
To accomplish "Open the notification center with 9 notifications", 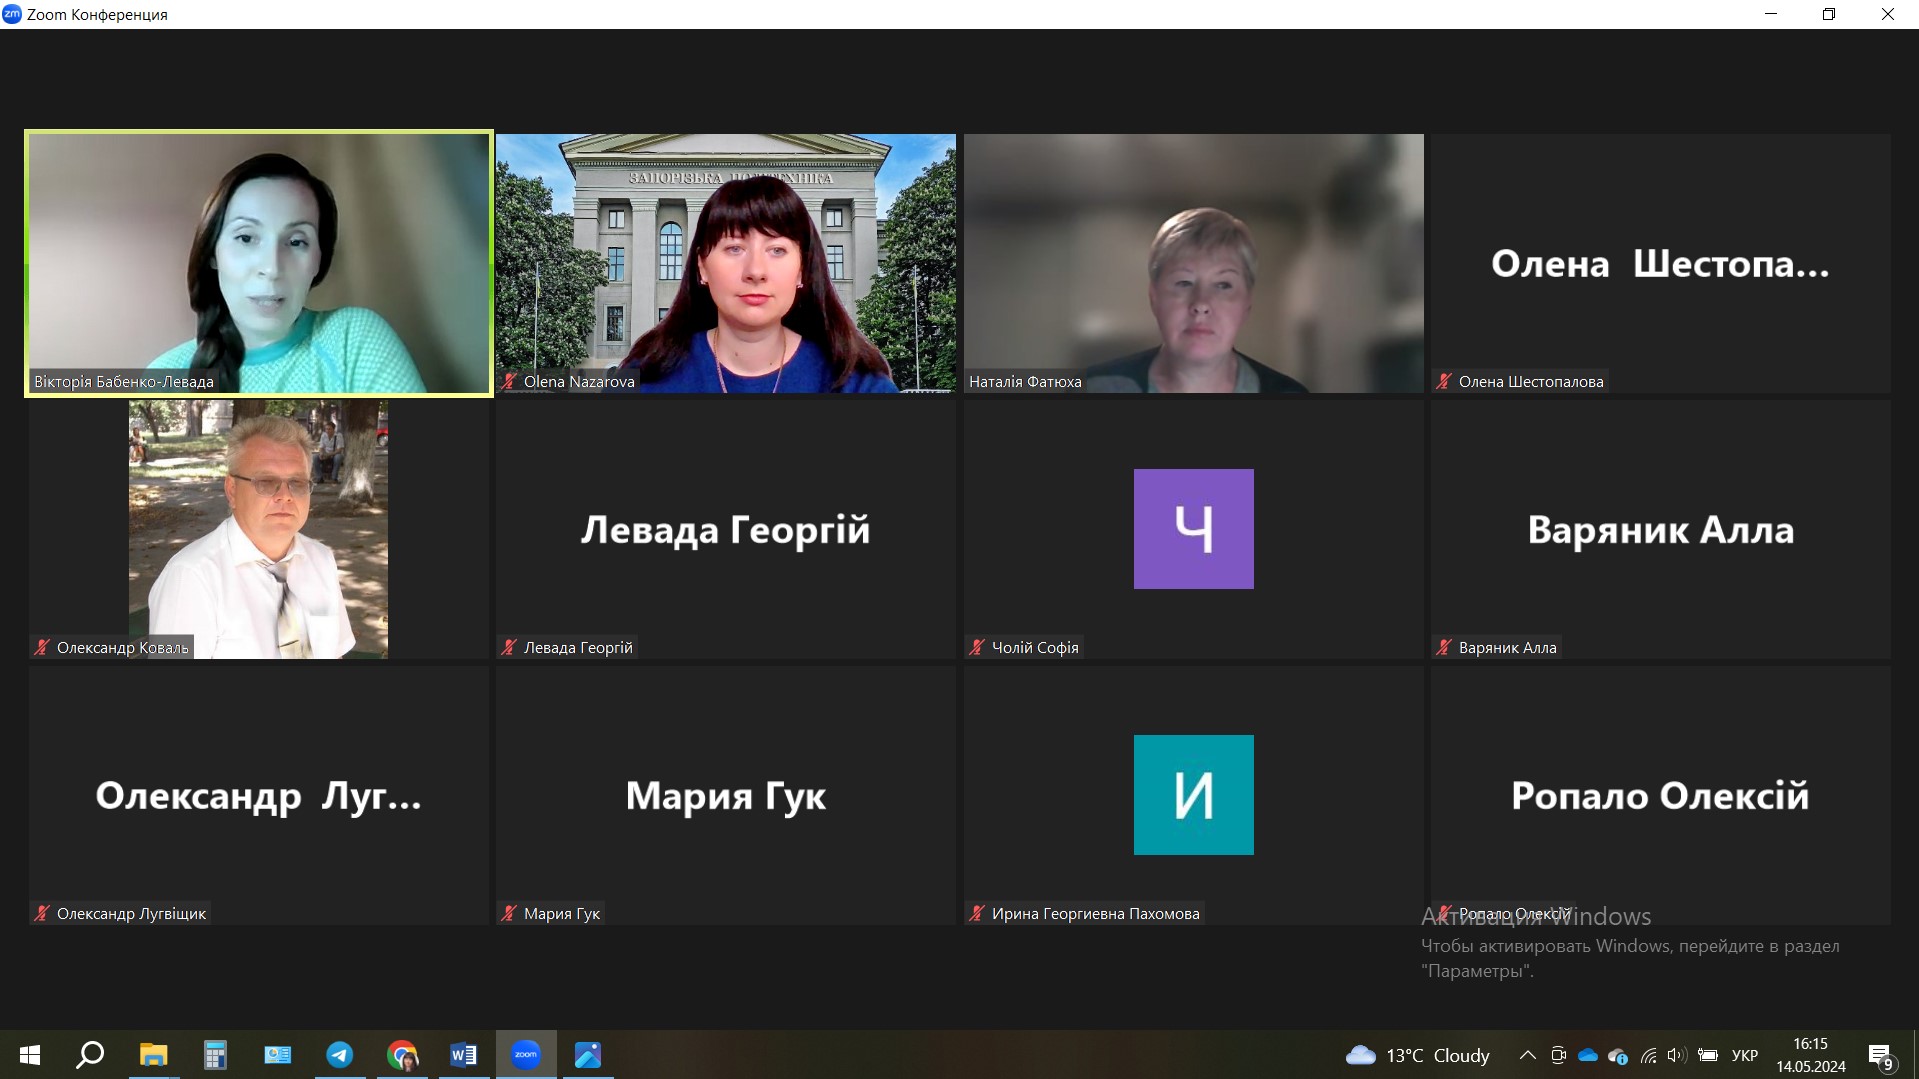I will (x=1880, y=1056).
